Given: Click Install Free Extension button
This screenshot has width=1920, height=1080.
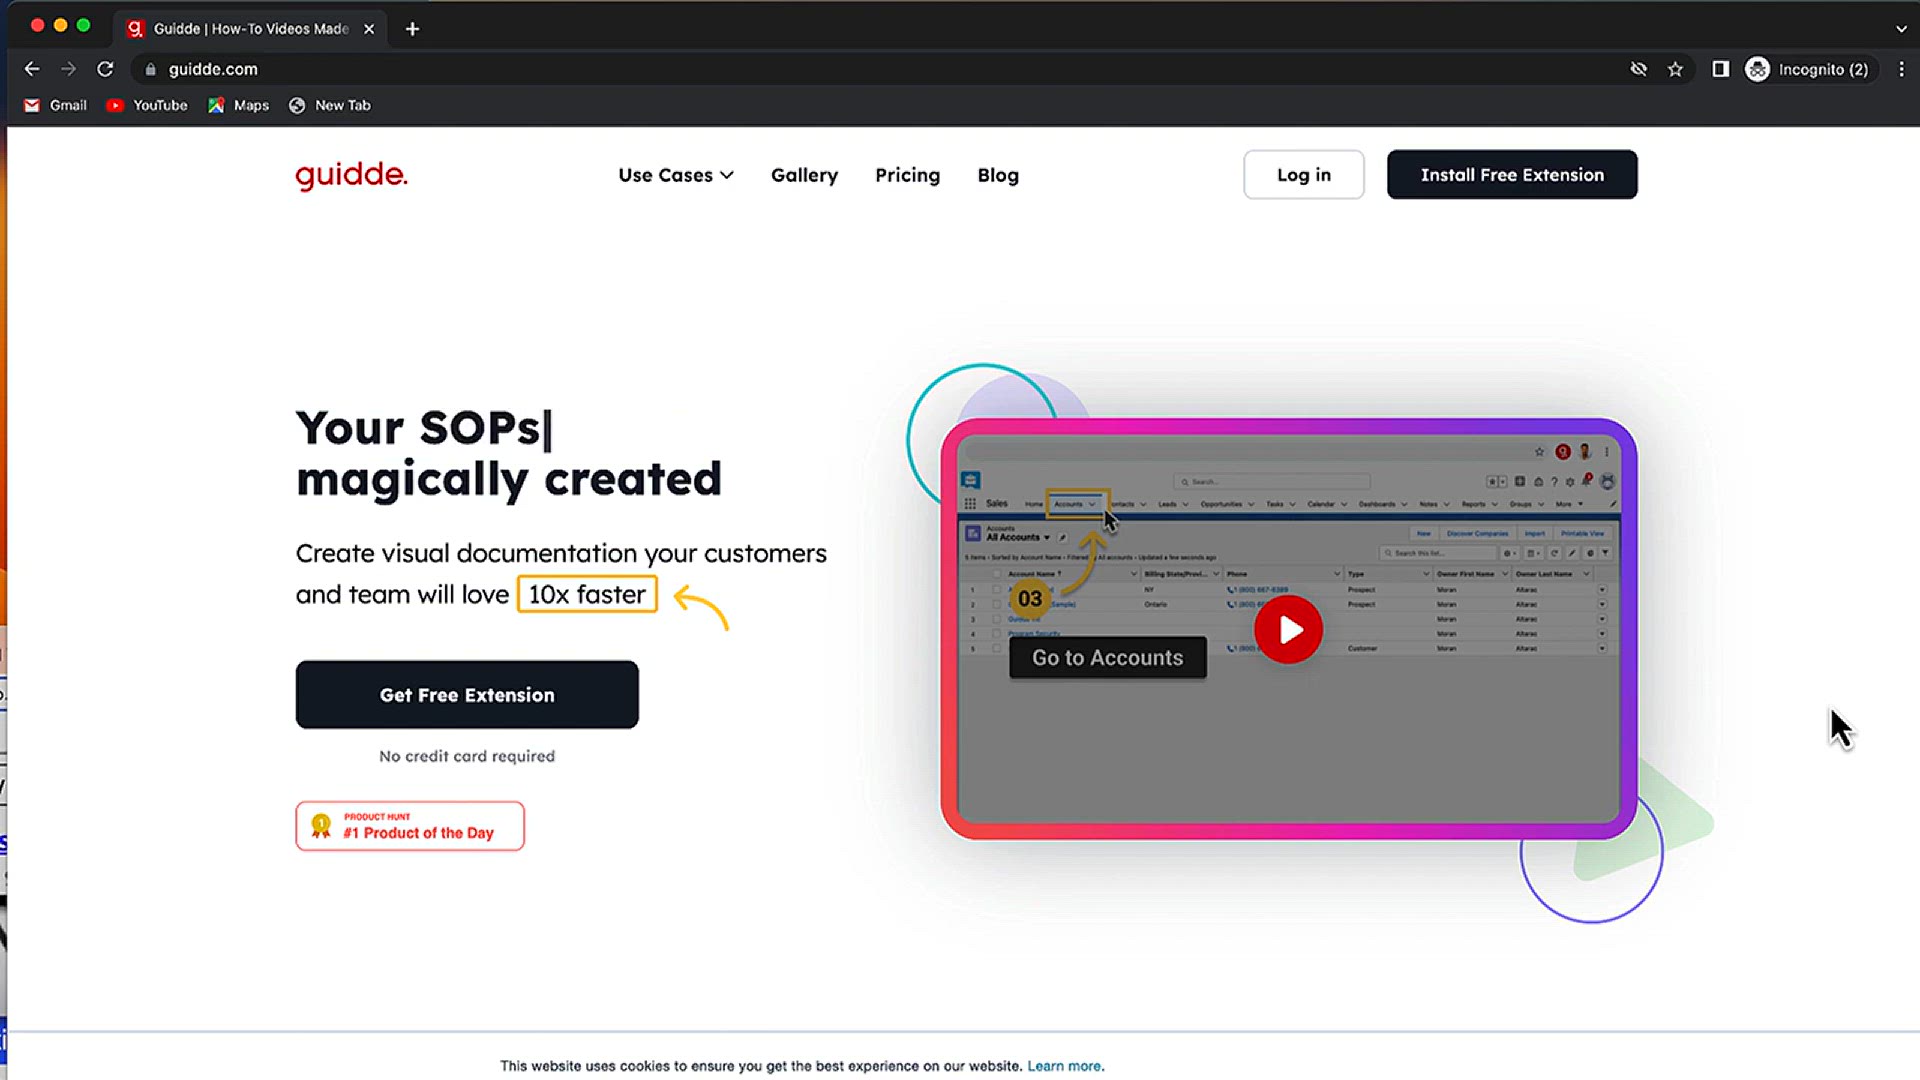Looking at the screenshot, I should click(1512, 175).
